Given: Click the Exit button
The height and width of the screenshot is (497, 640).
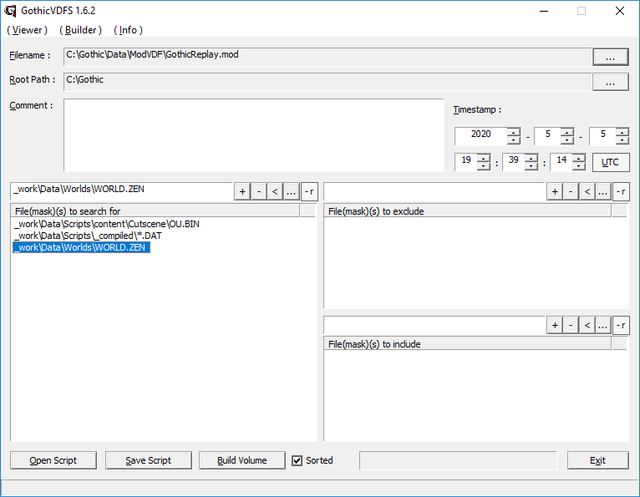Looking at the screenshot, I should (x=598, y=460).
